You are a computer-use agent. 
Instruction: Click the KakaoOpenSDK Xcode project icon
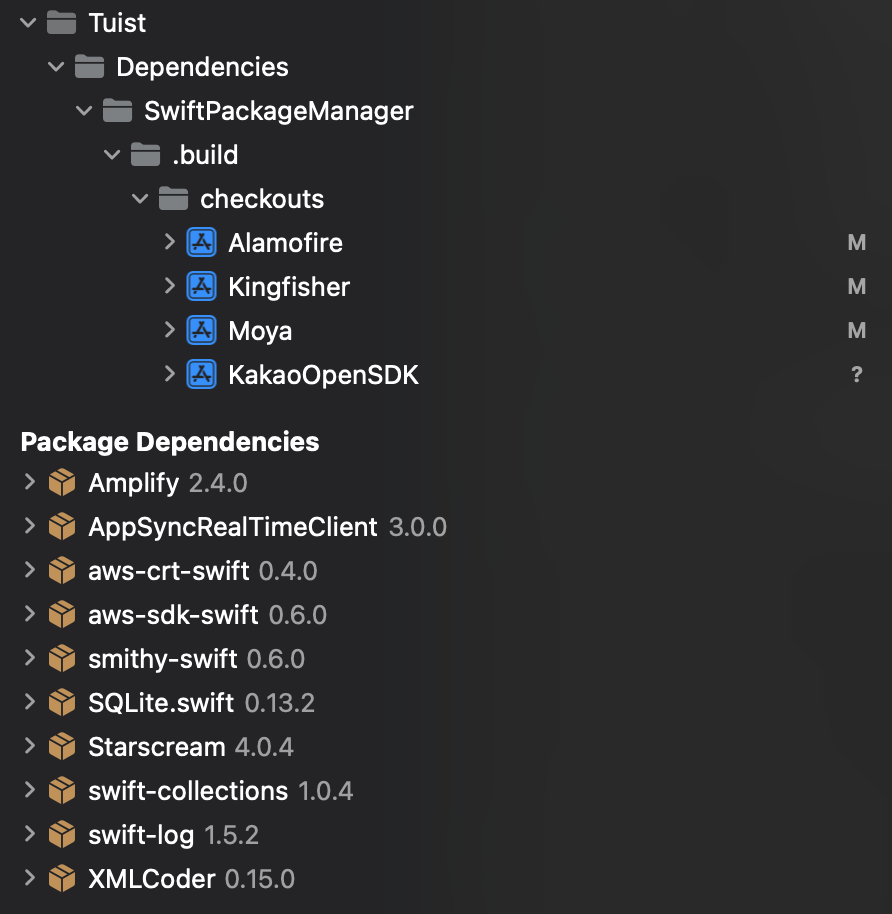click(201, 375)
